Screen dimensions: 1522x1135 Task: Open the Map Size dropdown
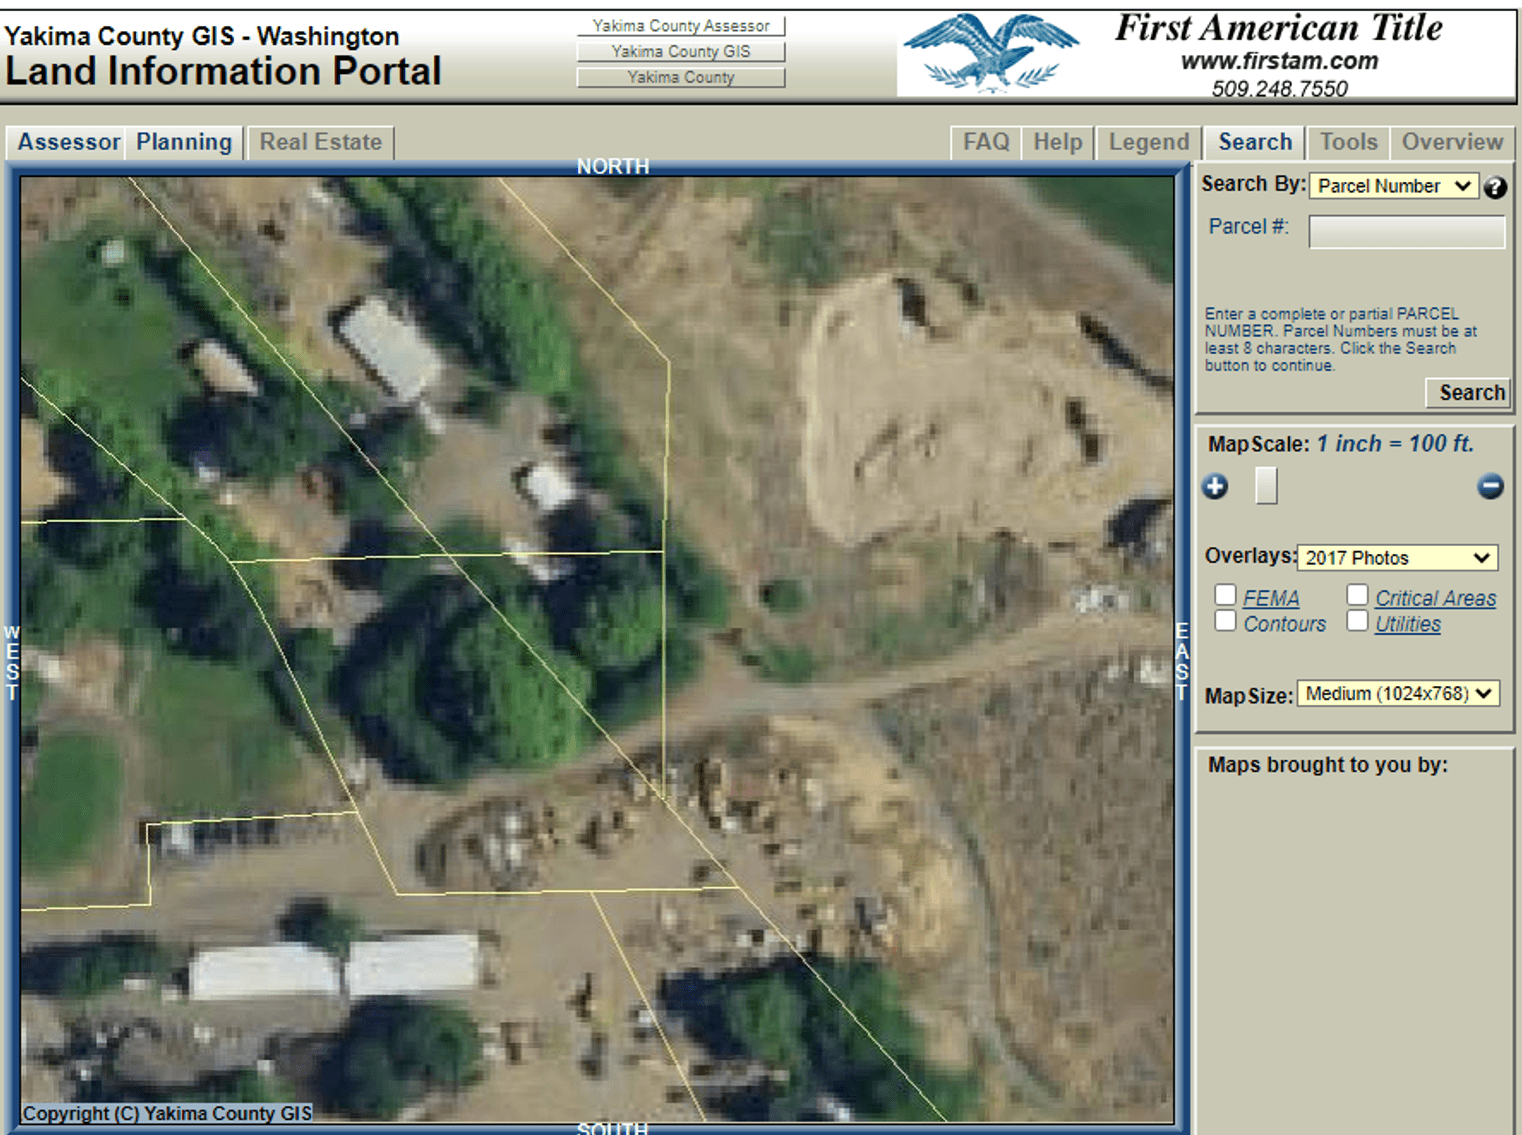[x=1398, y=693]
